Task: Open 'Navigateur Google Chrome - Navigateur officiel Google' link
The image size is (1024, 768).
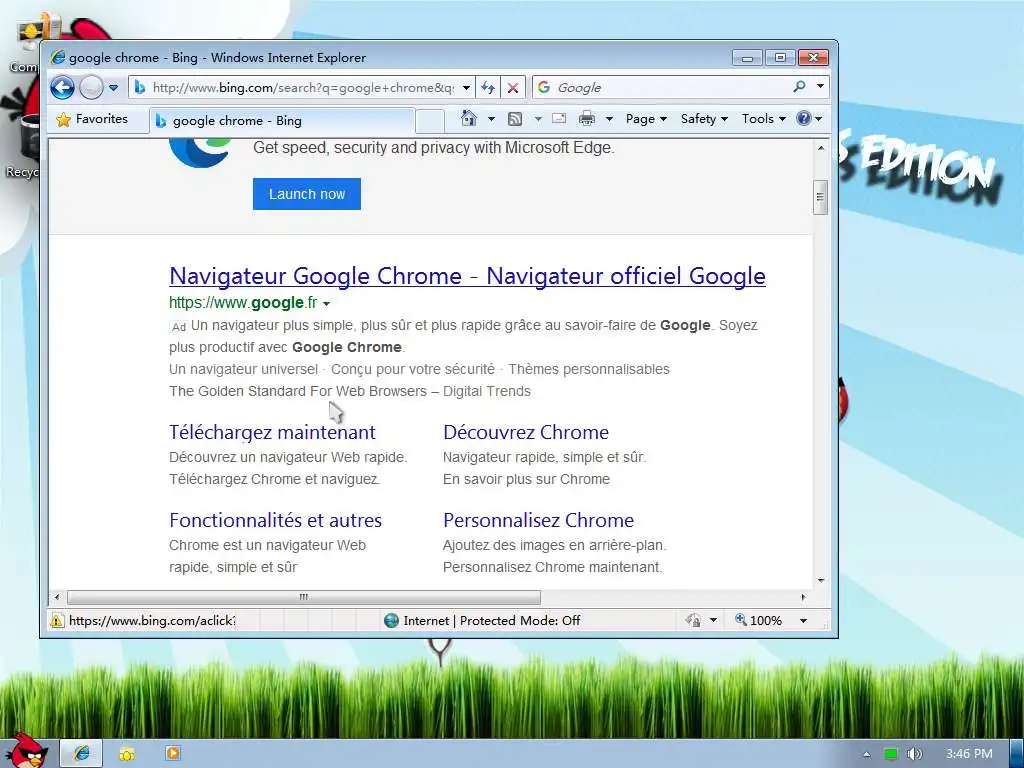Action: 468,276
